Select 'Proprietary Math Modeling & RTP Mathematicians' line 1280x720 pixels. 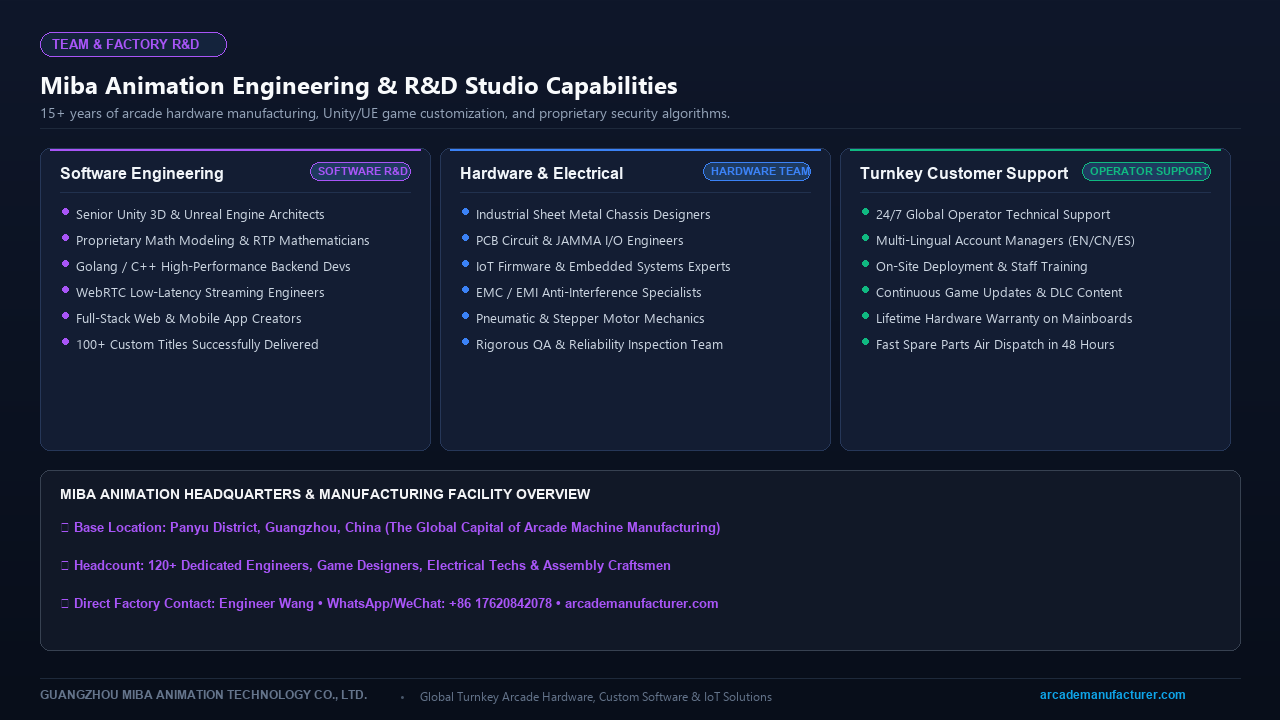coord(223,241)
